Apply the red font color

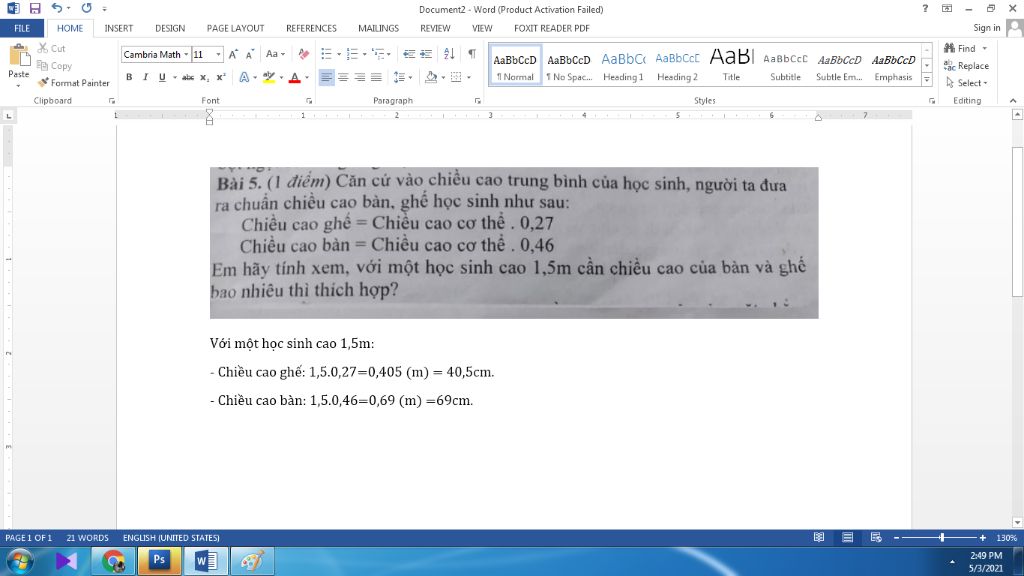(x=295, y=77)
